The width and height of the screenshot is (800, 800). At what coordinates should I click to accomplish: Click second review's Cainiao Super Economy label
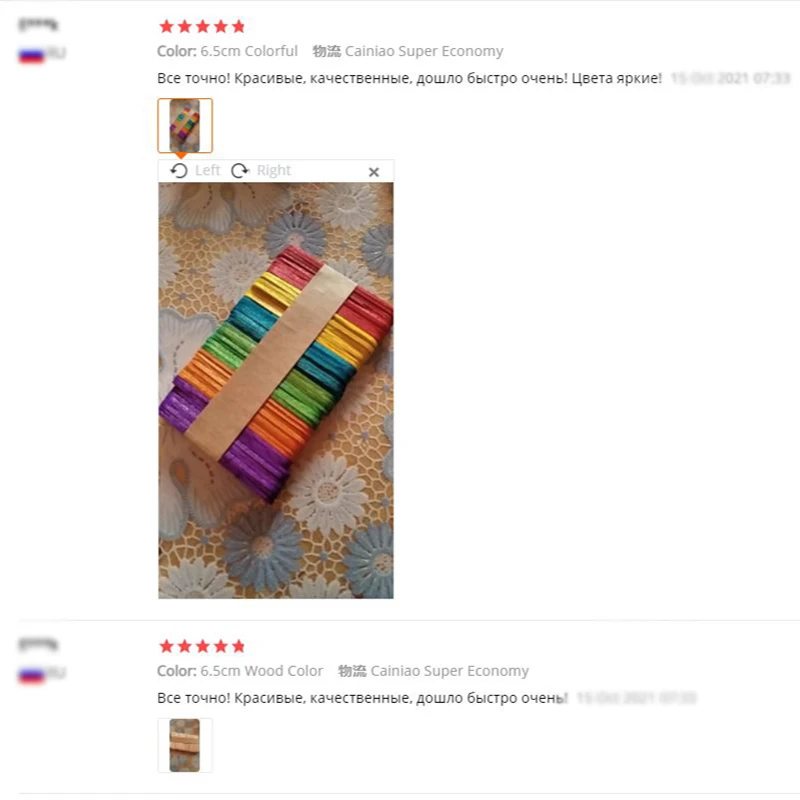point(449,671)
